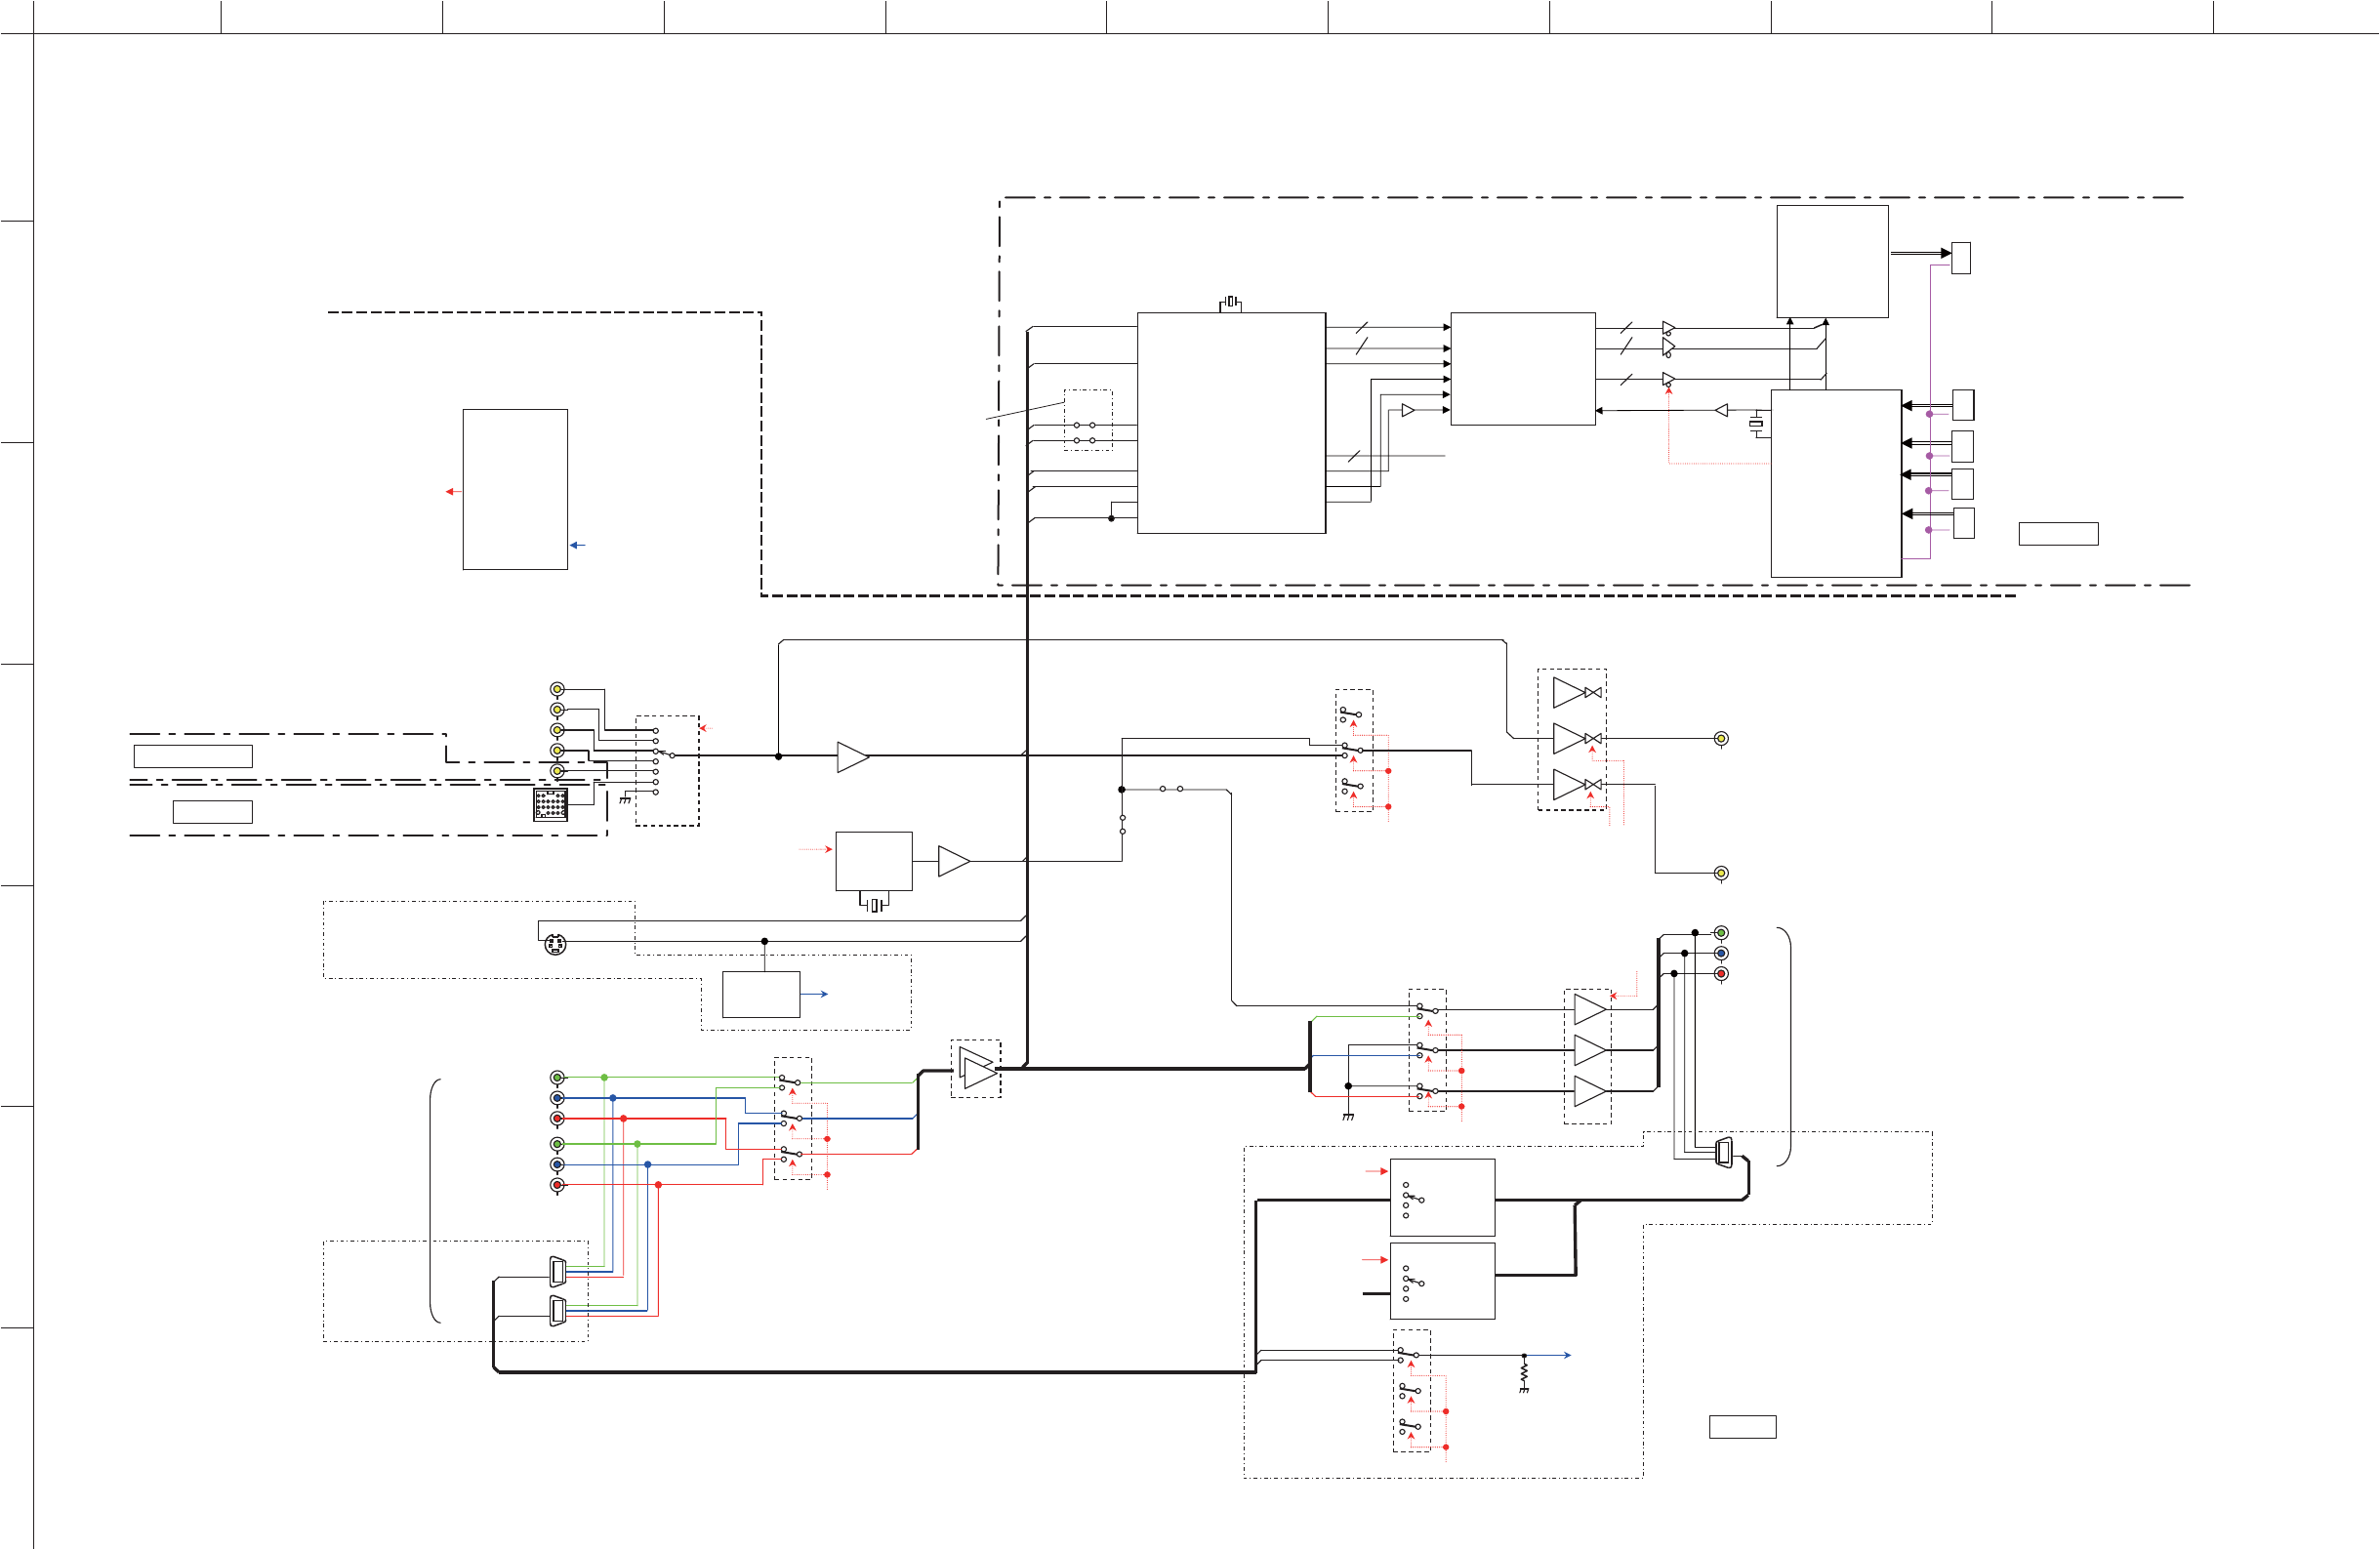Click the ground symbol beside the input selector box
2380x1549 pixels.
coord(625,798)
